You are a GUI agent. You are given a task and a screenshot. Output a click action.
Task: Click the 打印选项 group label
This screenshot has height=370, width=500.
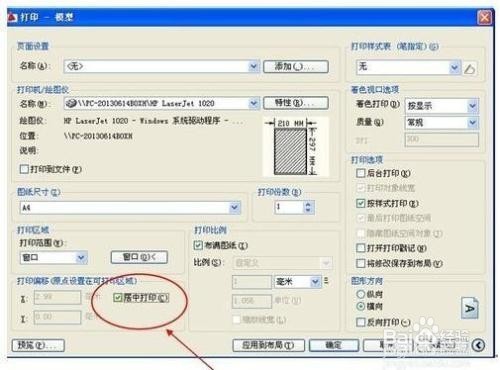click(367, 160)
